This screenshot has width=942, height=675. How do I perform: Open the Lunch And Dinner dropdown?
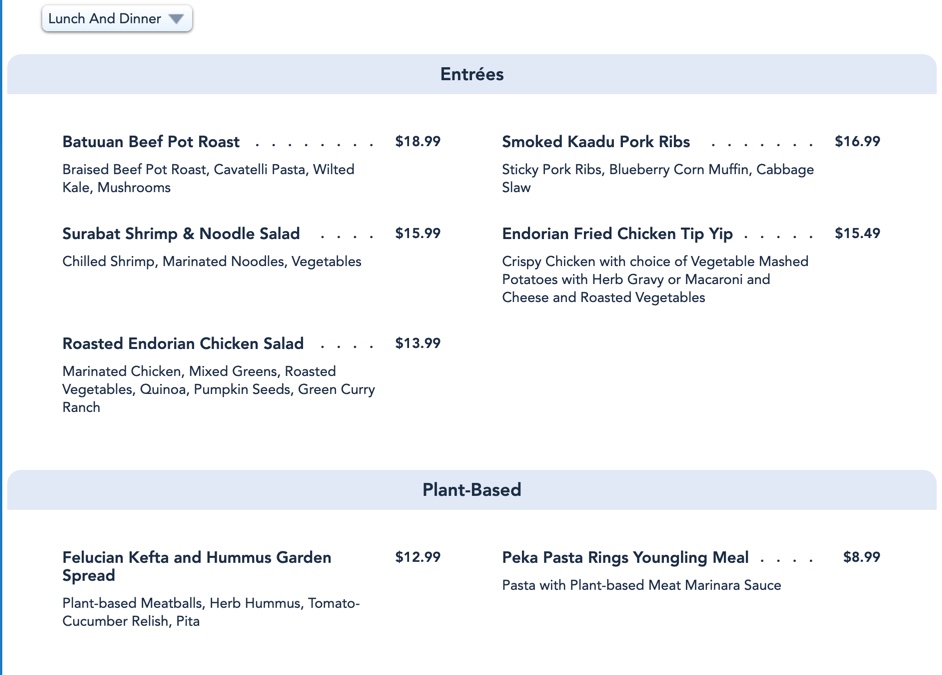click(x=117, y=19)
